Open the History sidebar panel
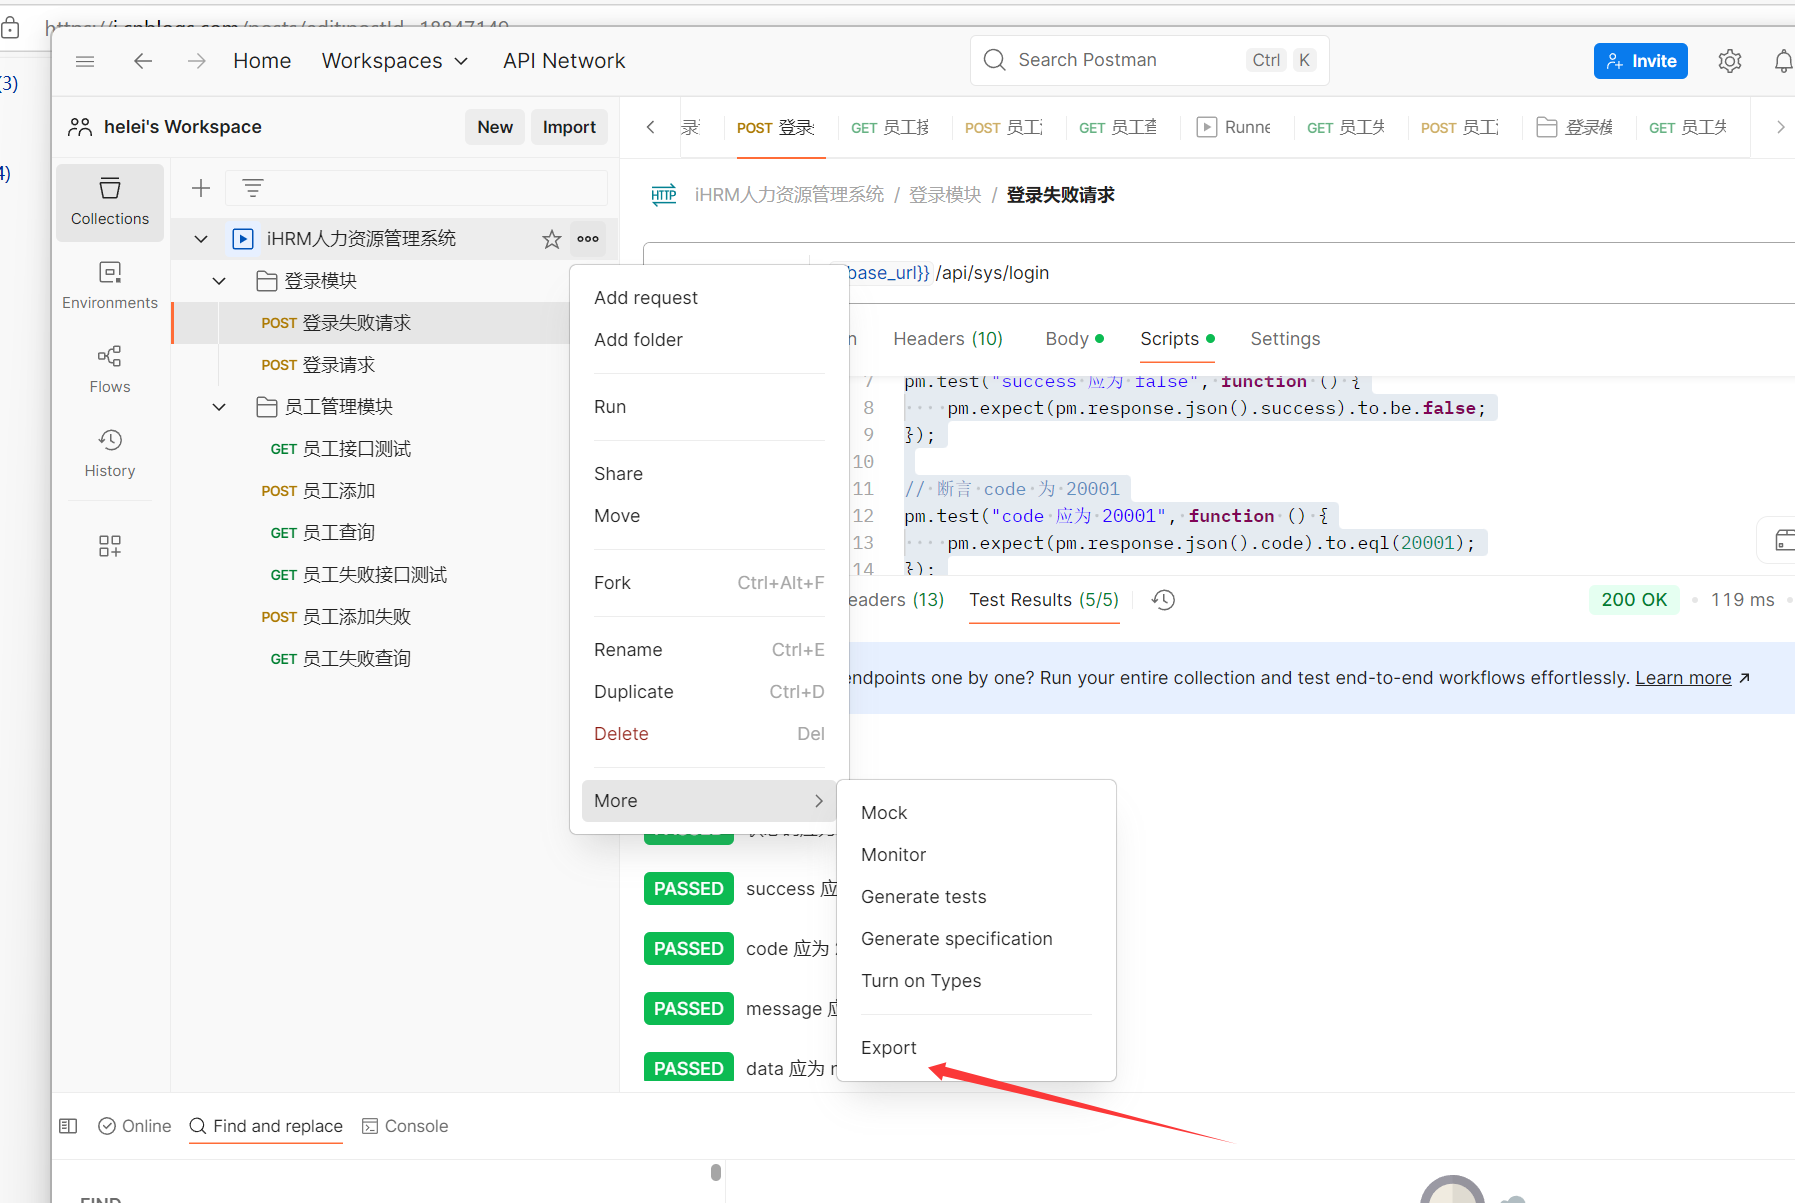This screenshot has width=1795, height=1203. coord(110,454)
